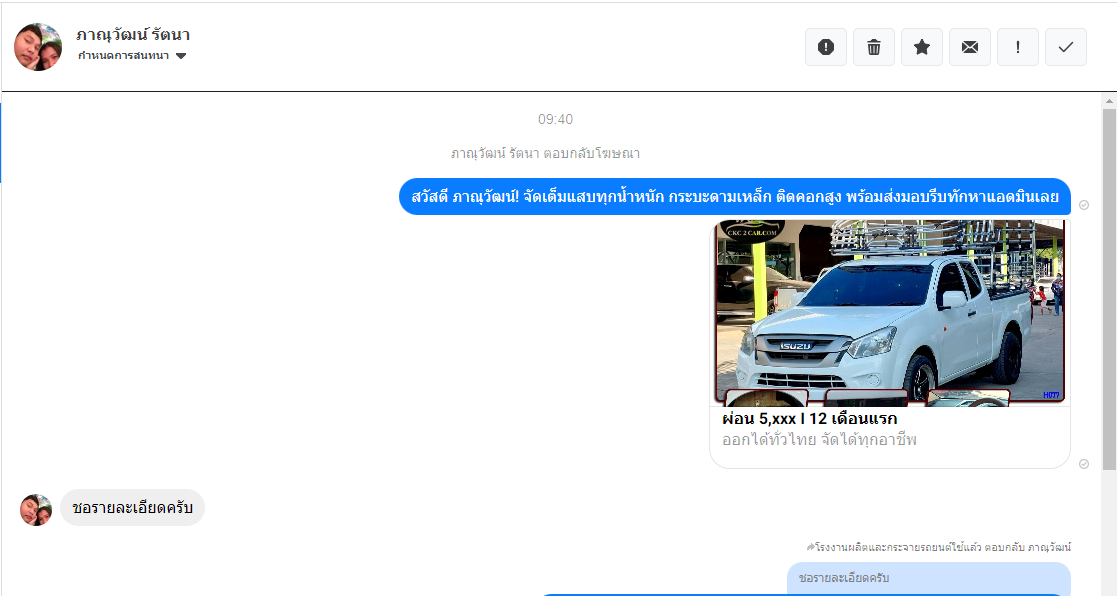Image resolution: width=1117 pixels, height=596 pixels.
Task: Click the vertical scrollbar thumb
Action: 1109,288
